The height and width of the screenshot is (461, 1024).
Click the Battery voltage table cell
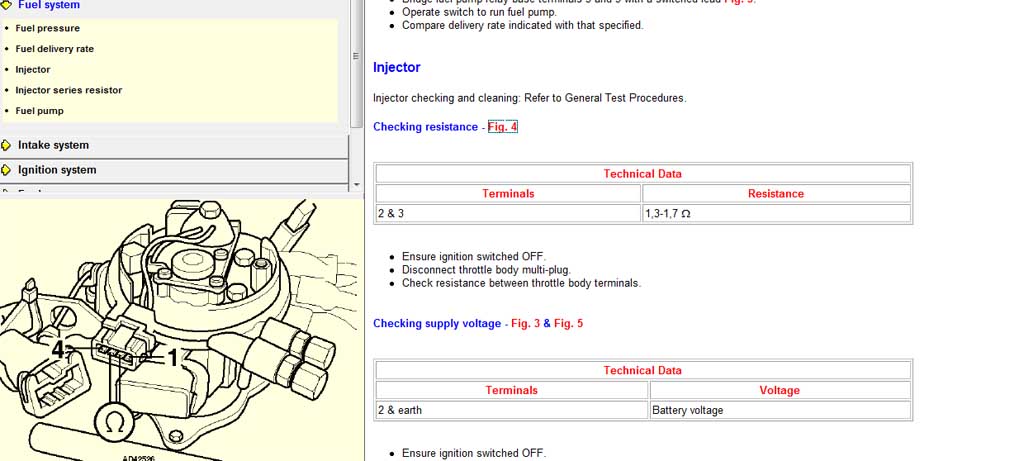coord(780,410)
